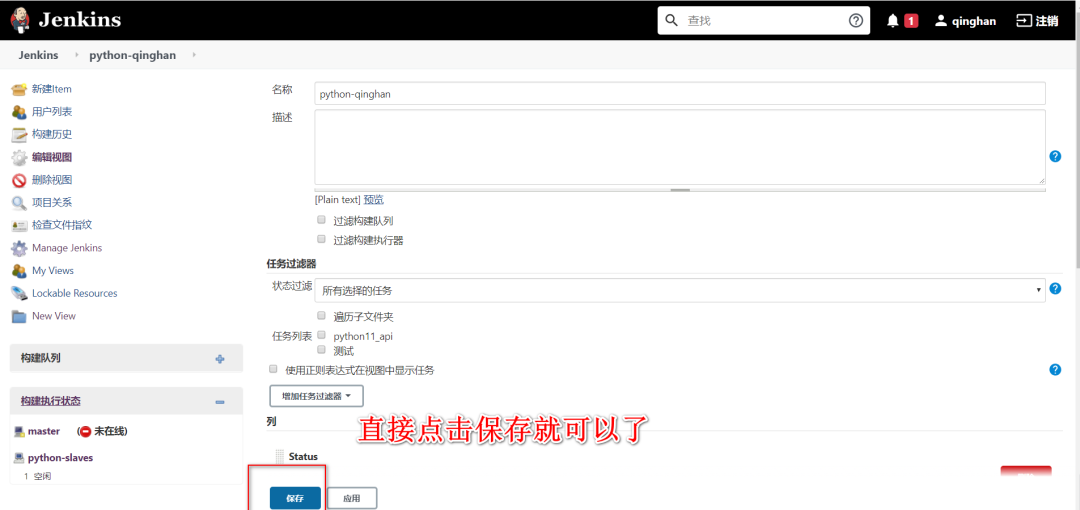
Task: Open My Views in the sidebar
Action: 53,271
